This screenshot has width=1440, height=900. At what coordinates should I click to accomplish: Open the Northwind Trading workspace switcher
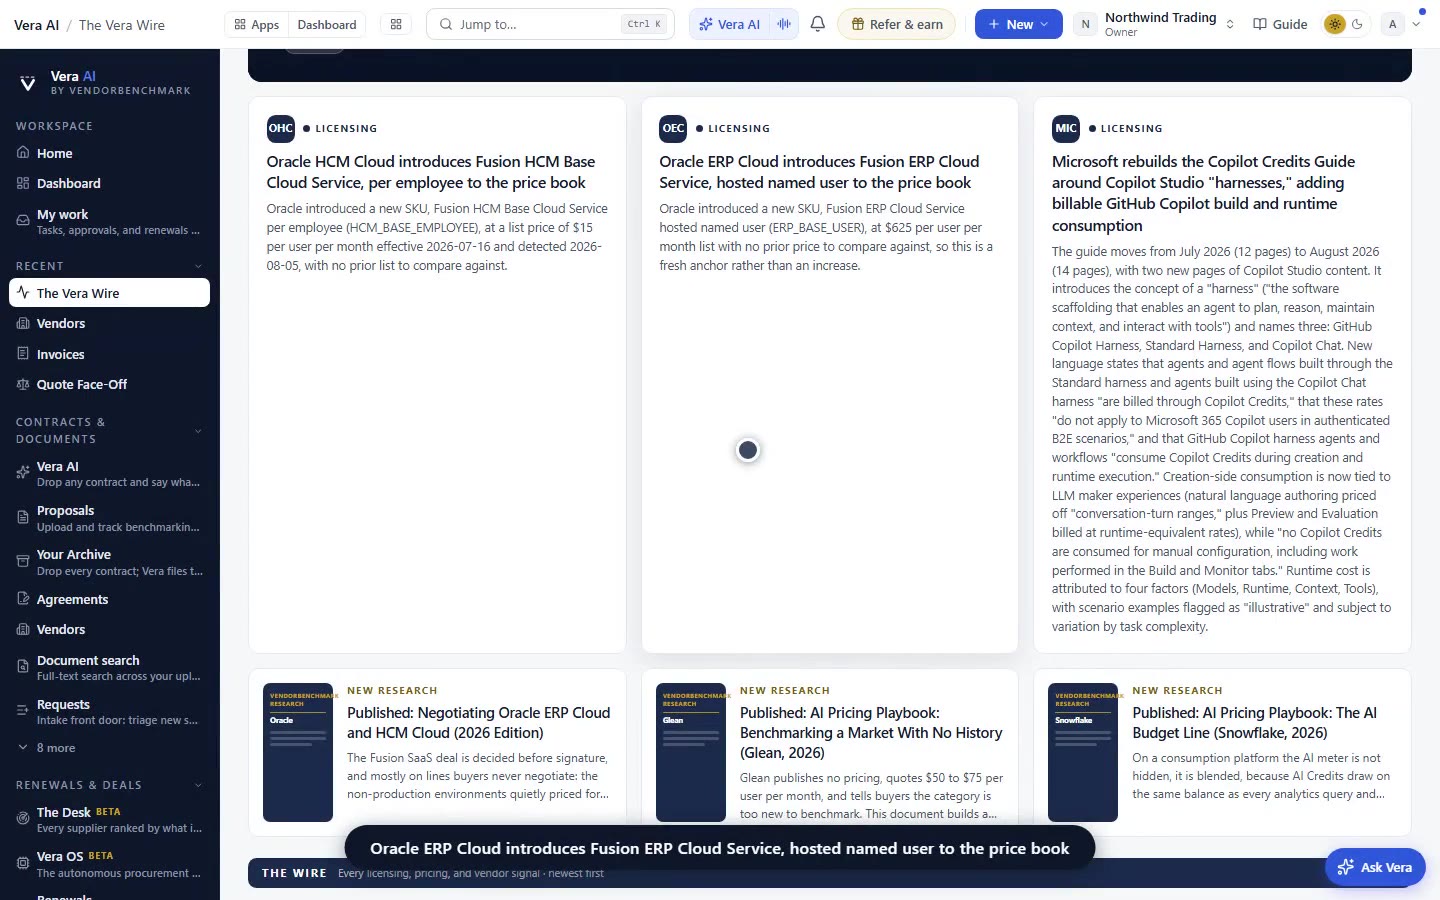(1155, 24)
